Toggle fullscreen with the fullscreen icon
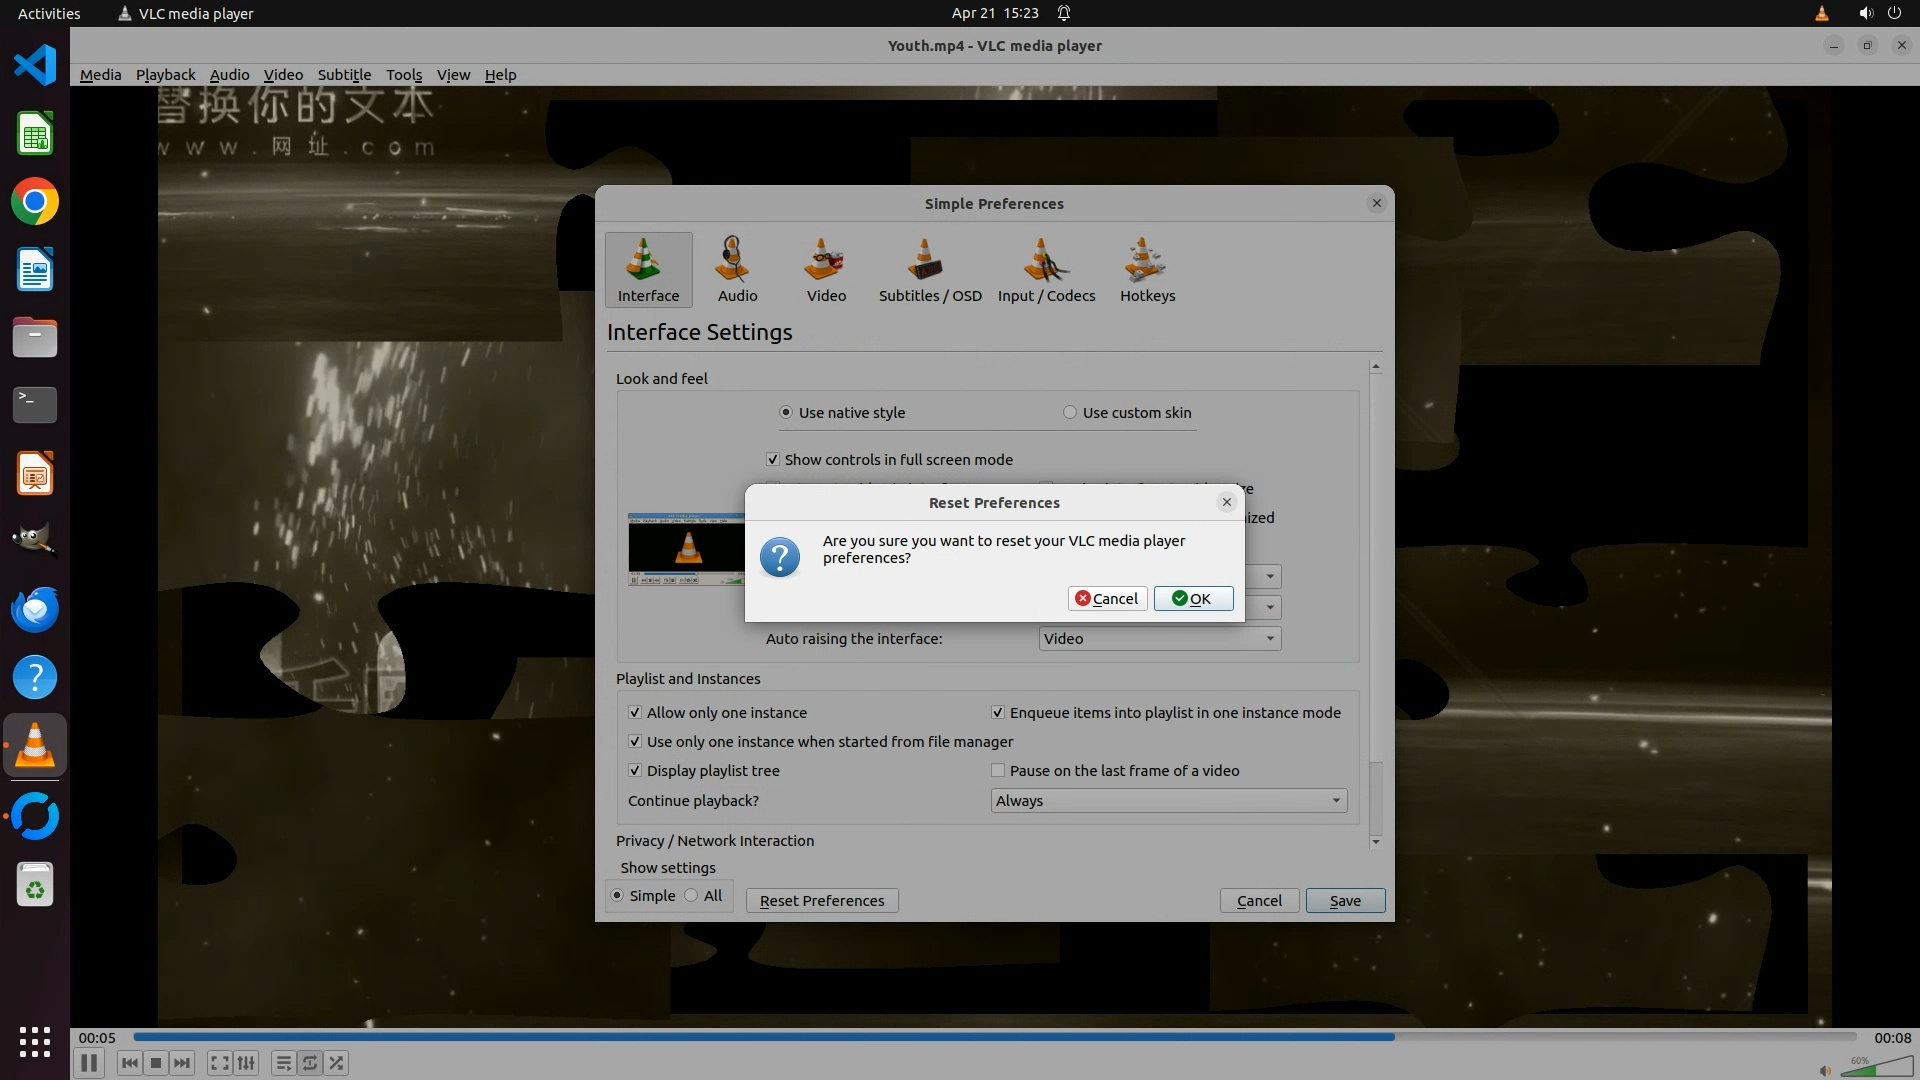 click(219, 1063)
